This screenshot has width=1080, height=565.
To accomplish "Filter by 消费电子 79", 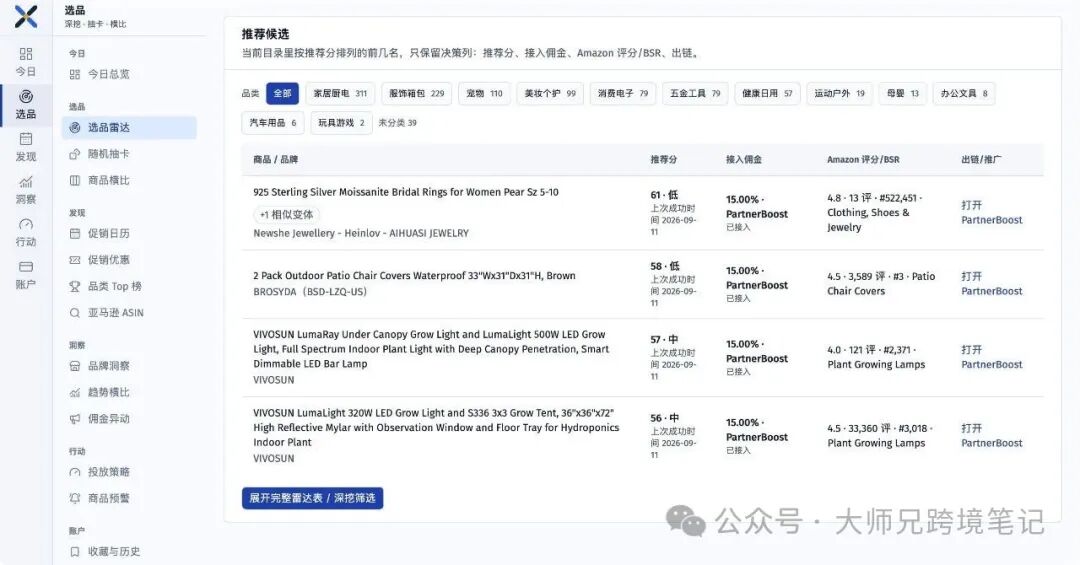I will click(623, 94).
